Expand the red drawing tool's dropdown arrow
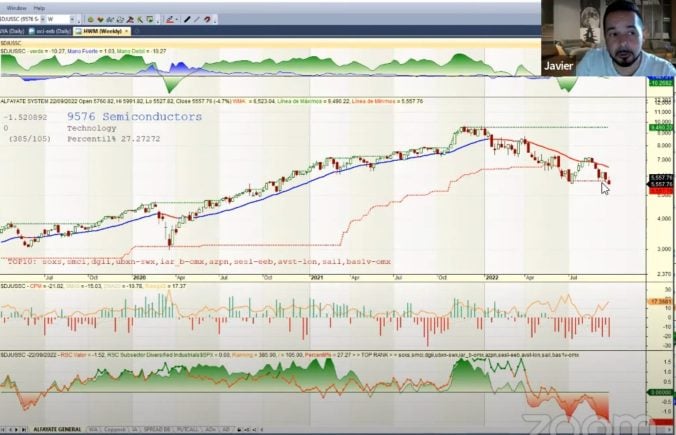 (177, 19)
